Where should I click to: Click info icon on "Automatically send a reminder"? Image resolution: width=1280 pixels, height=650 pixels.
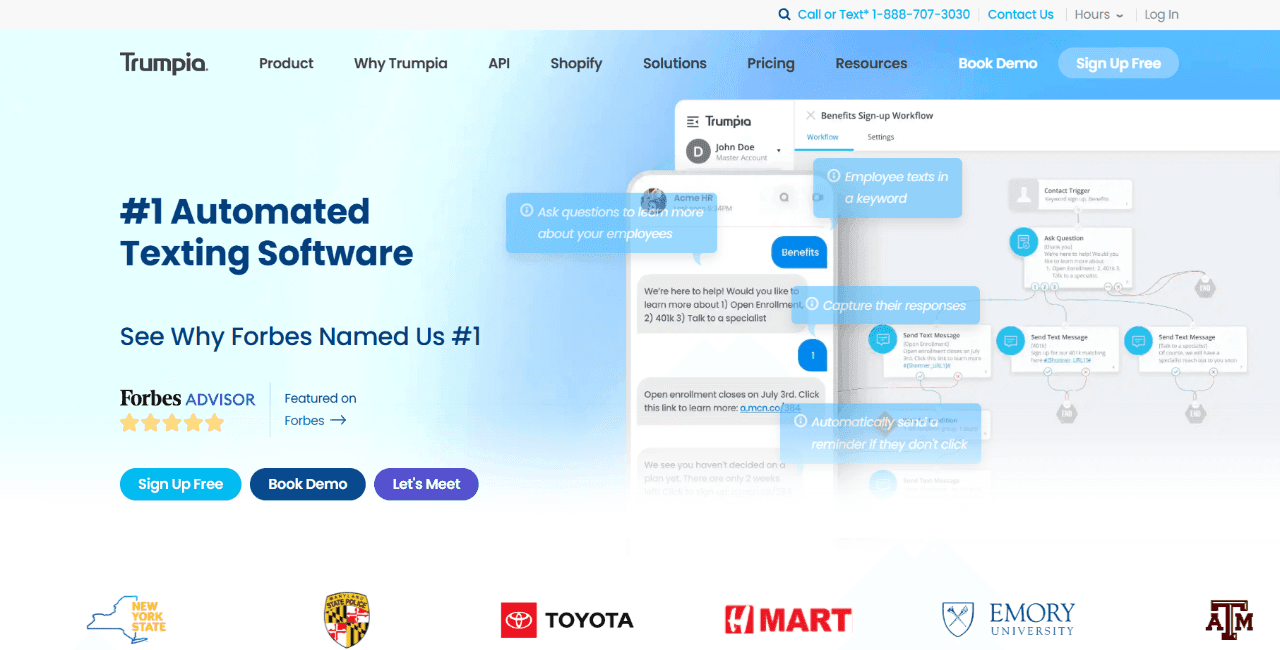pyautogui.click(x=799, y=422)
